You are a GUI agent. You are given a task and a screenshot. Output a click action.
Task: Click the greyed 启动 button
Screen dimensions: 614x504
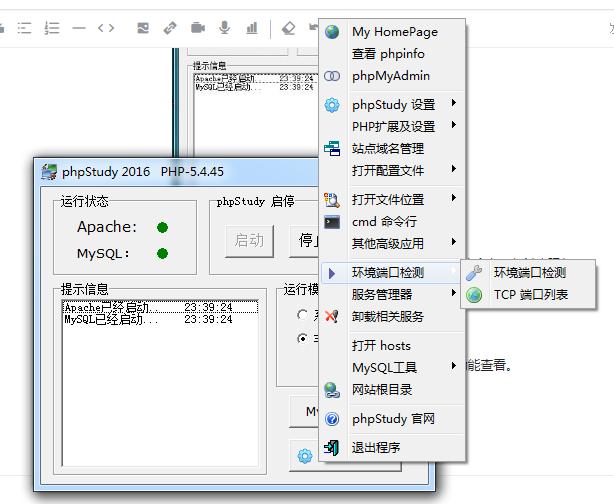[249, 241]
